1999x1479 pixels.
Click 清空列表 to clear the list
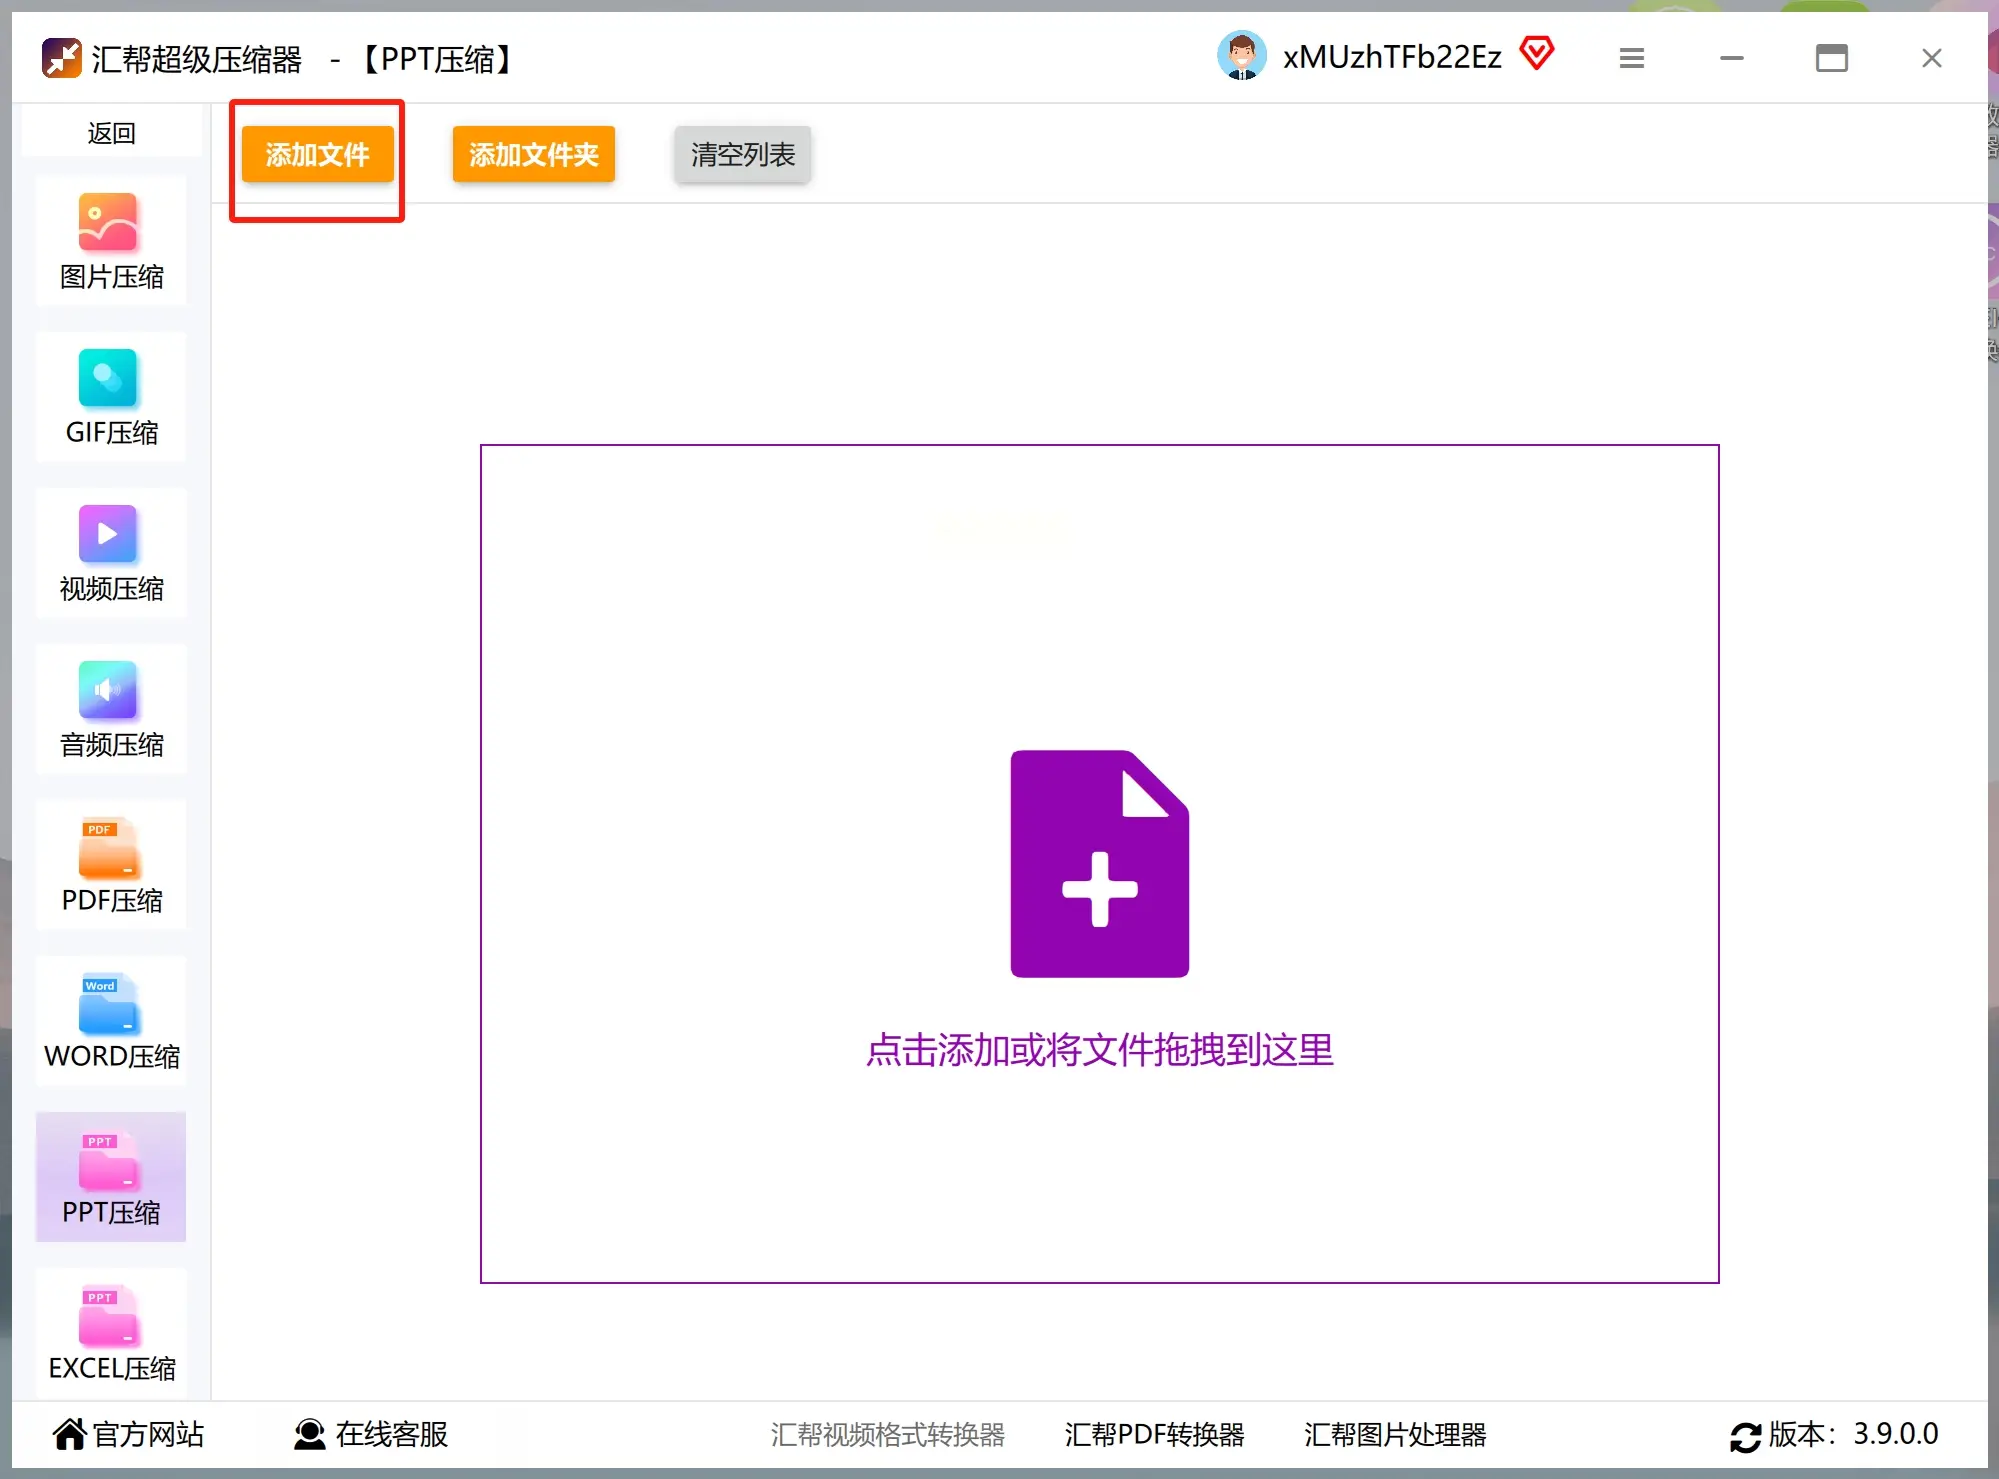(x=741, y=155)
